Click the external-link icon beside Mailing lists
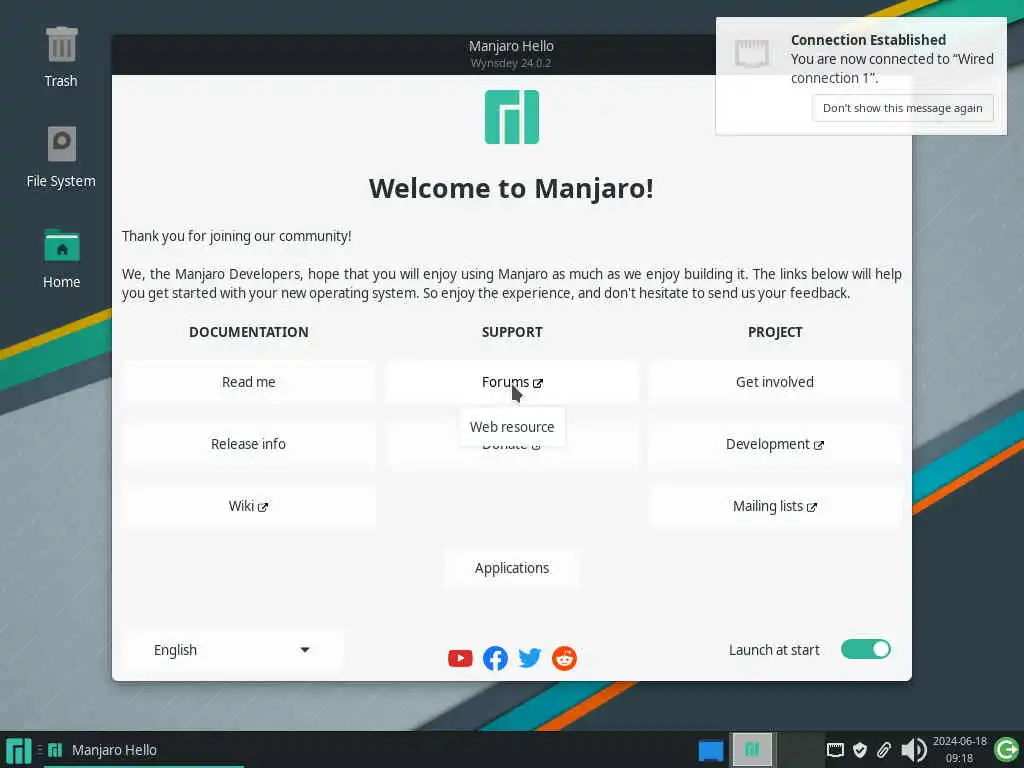 [812, 507]
